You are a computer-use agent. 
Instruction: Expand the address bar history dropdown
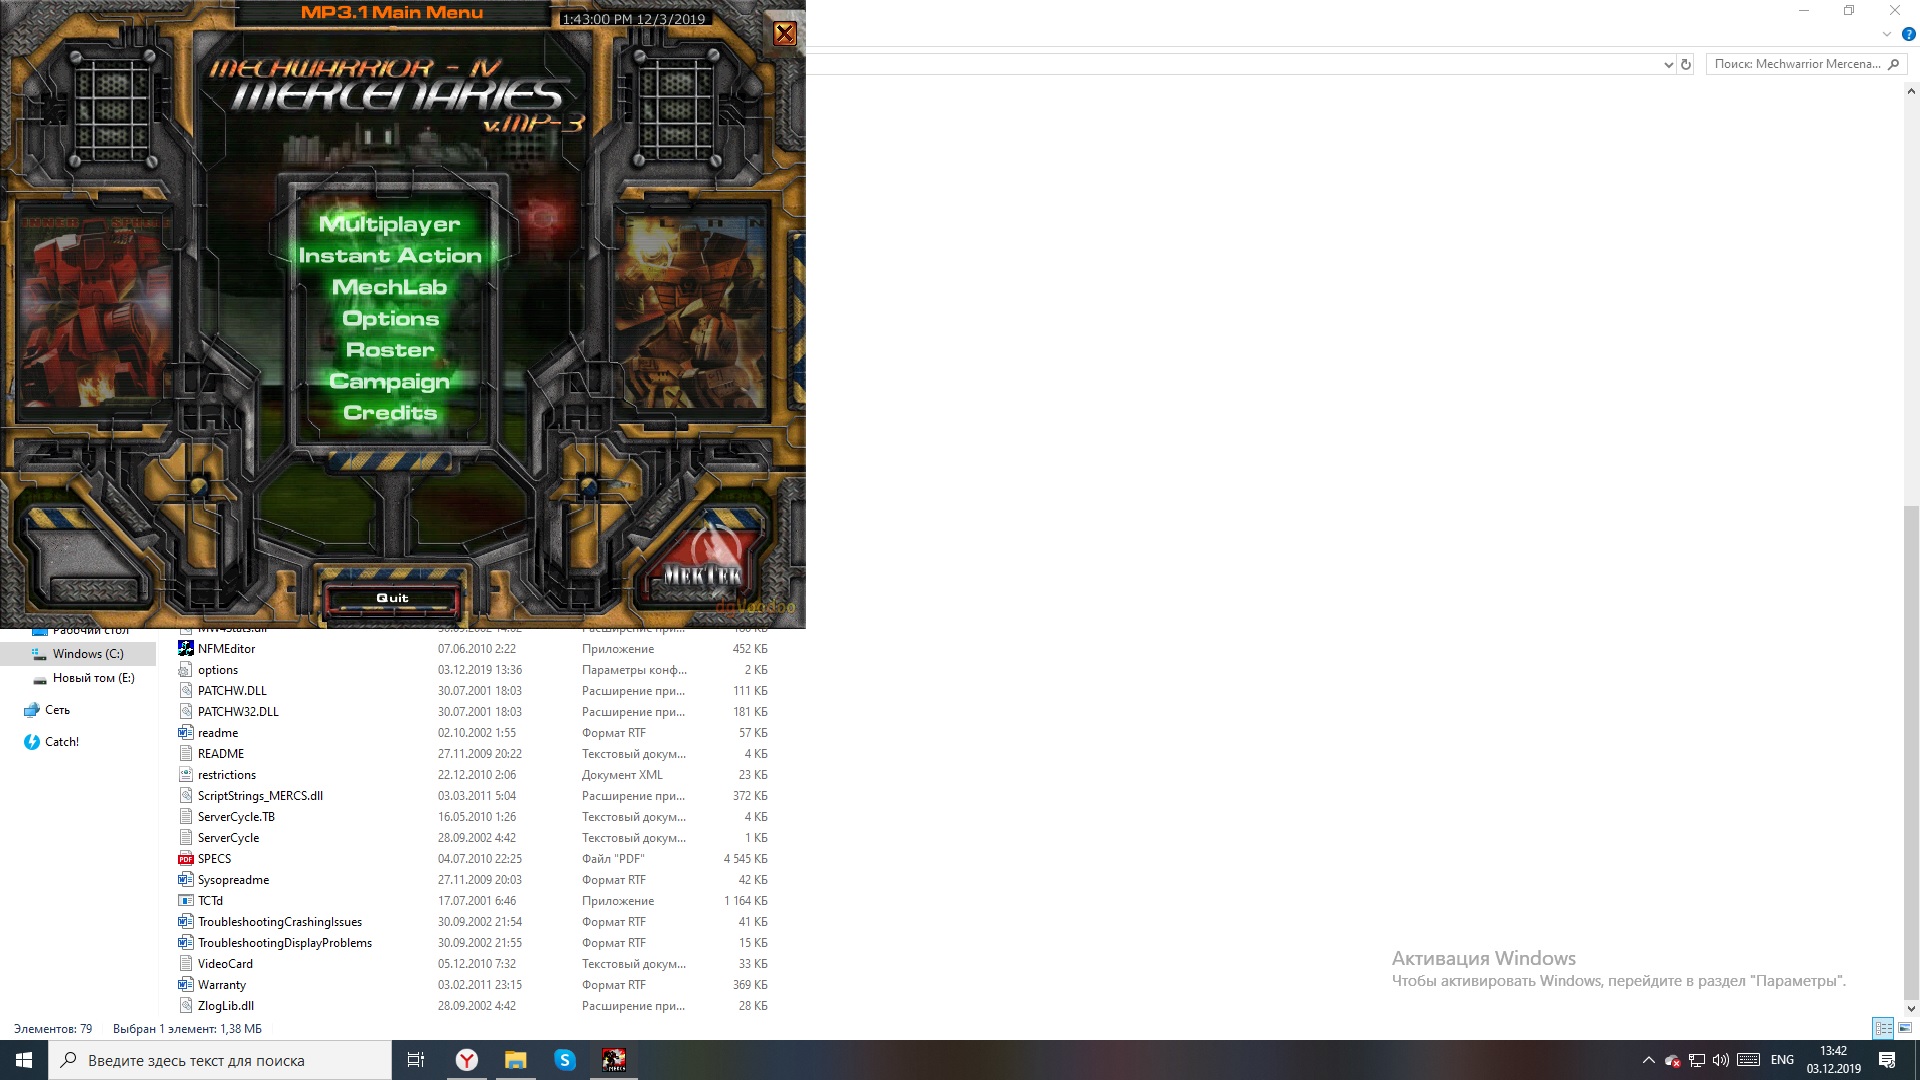point(1667,64)
